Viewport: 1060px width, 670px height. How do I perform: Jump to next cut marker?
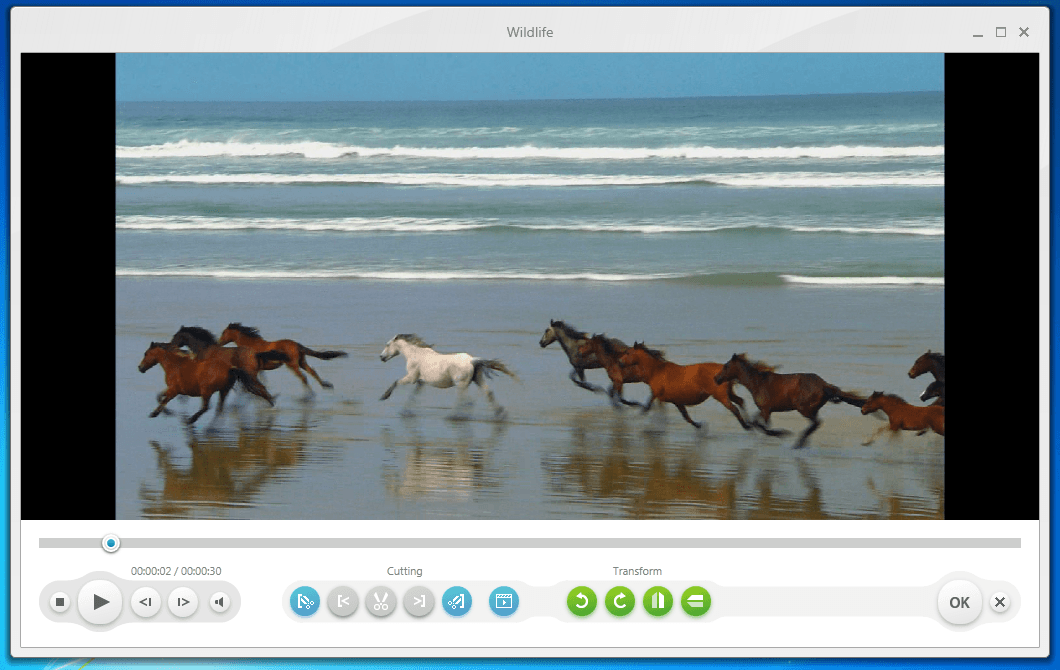point(419,601)
